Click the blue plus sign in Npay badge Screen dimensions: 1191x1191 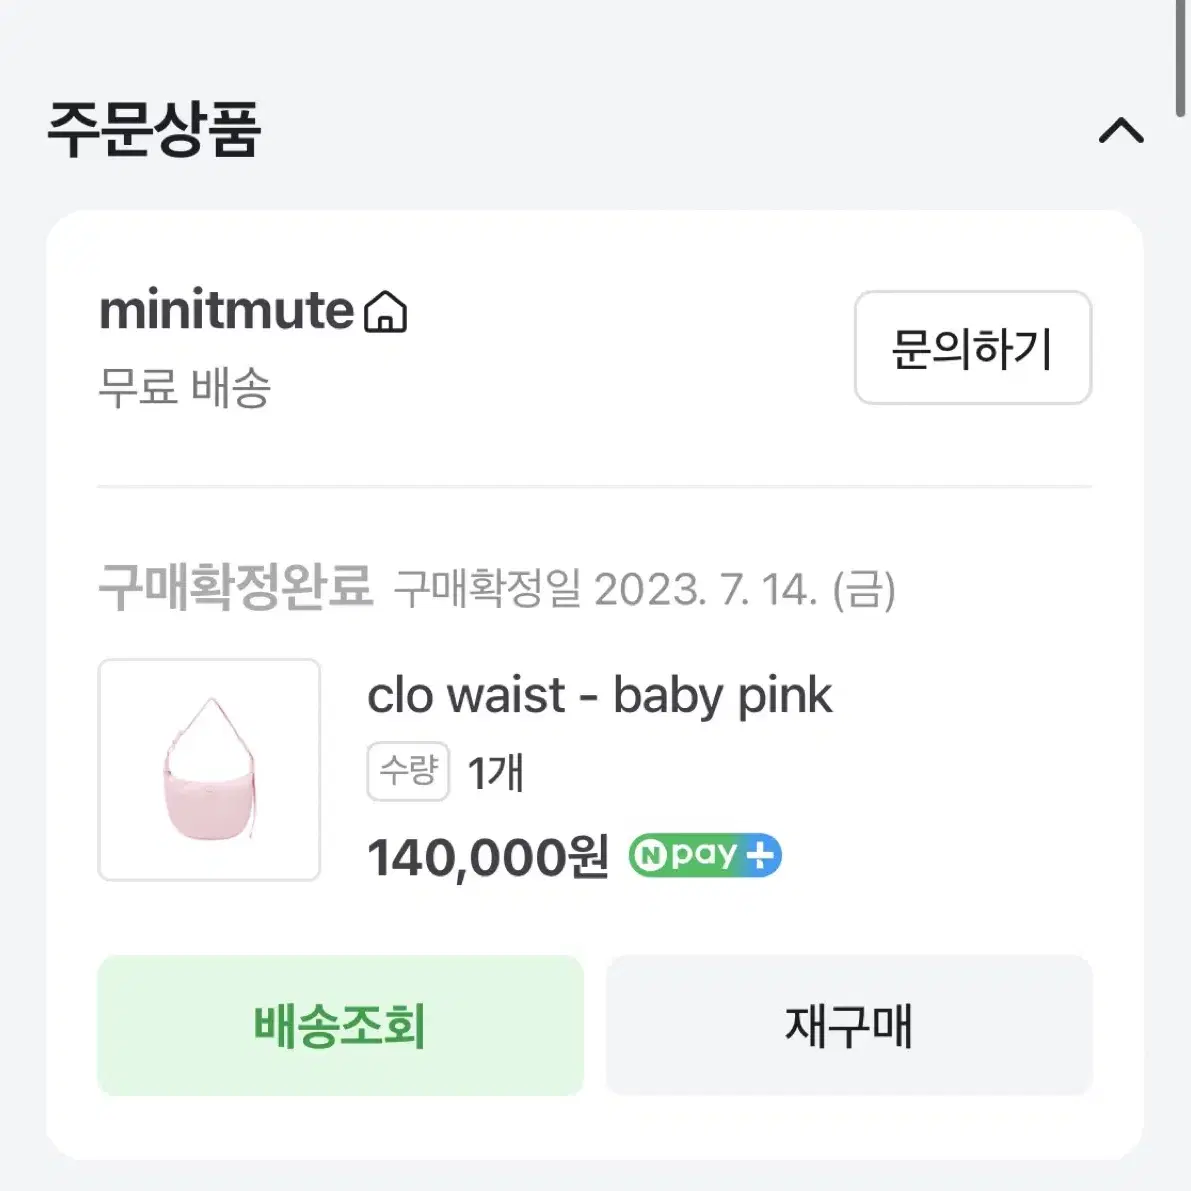coord(760,856)
